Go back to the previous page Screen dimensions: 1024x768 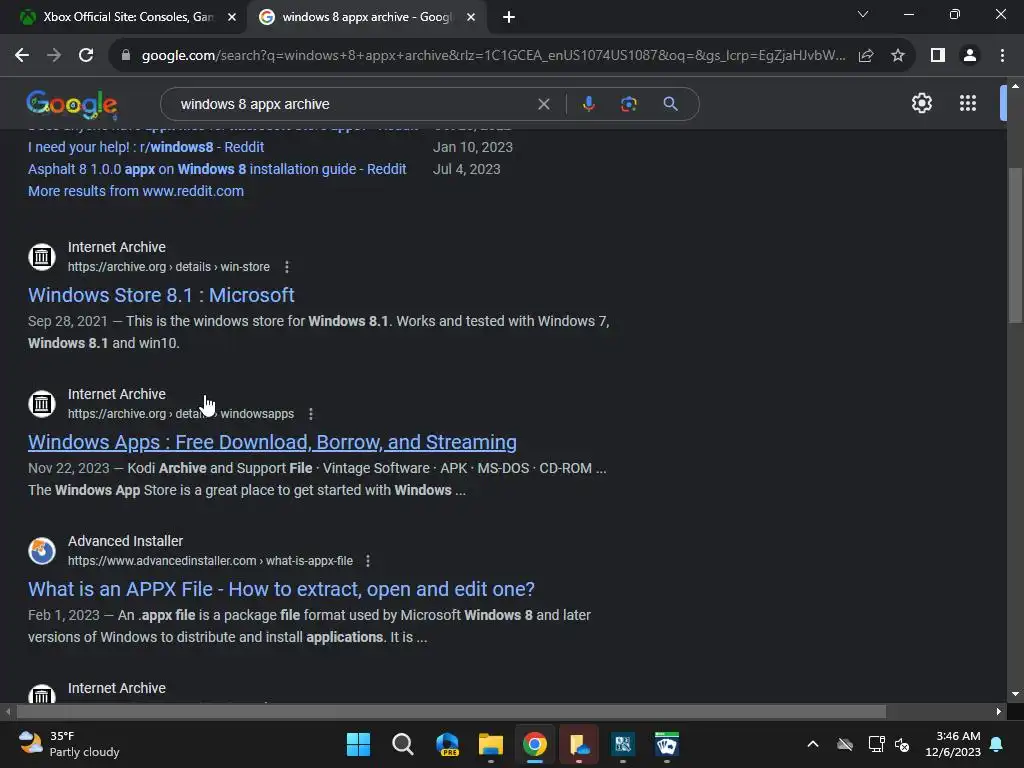click(22, 56)
